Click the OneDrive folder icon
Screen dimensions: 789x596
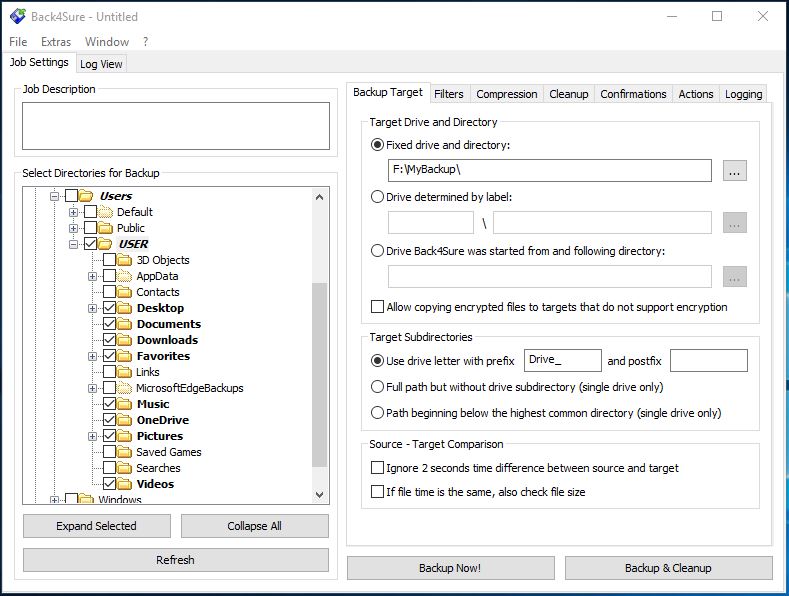124,420
